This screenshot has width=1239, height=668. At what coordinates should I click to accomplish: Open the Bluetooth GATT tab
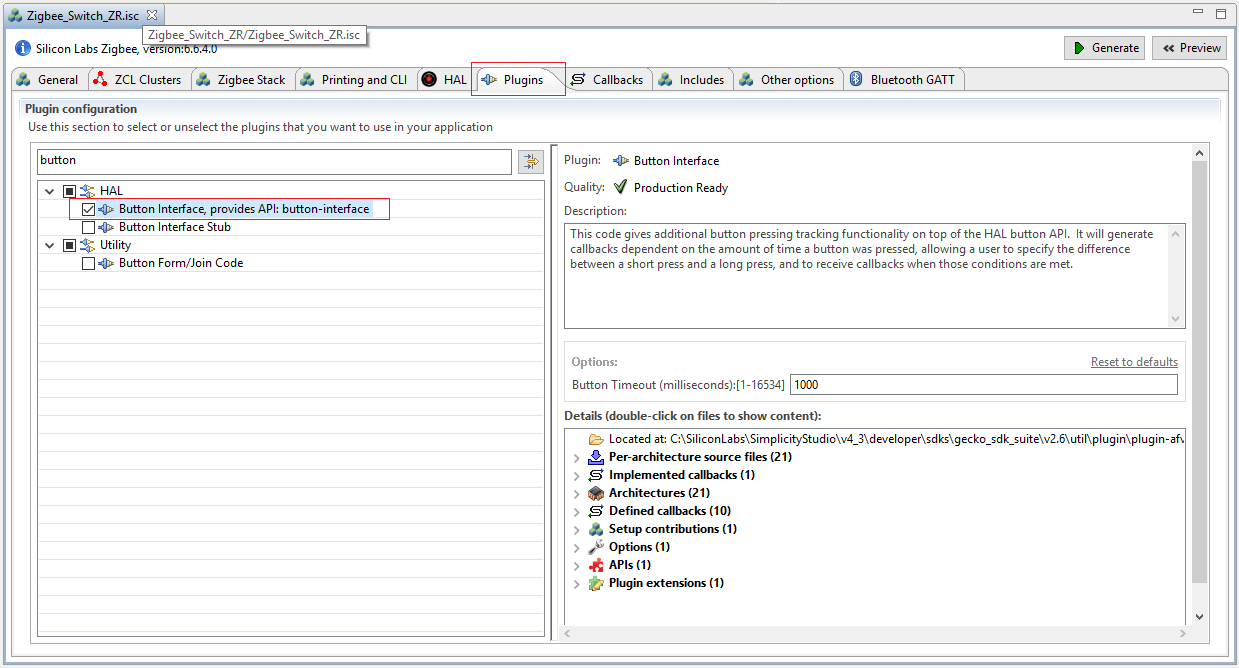click(905, 80)
